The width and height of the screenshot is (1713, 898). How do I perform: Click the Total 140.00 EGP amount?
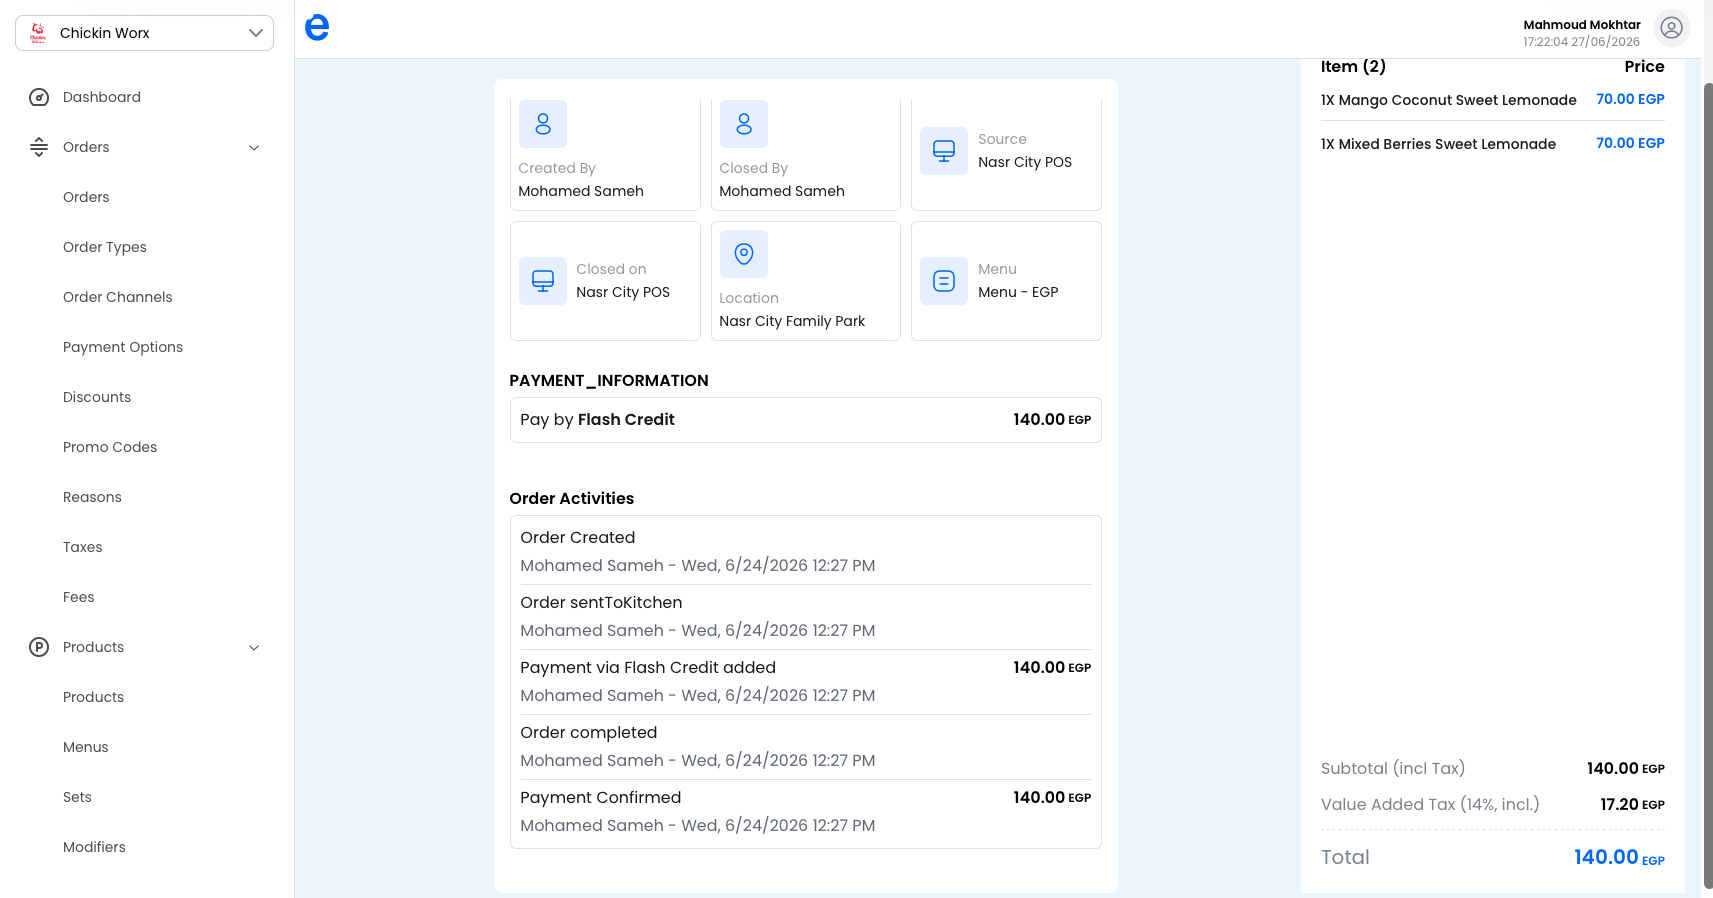click(1619, 857)
